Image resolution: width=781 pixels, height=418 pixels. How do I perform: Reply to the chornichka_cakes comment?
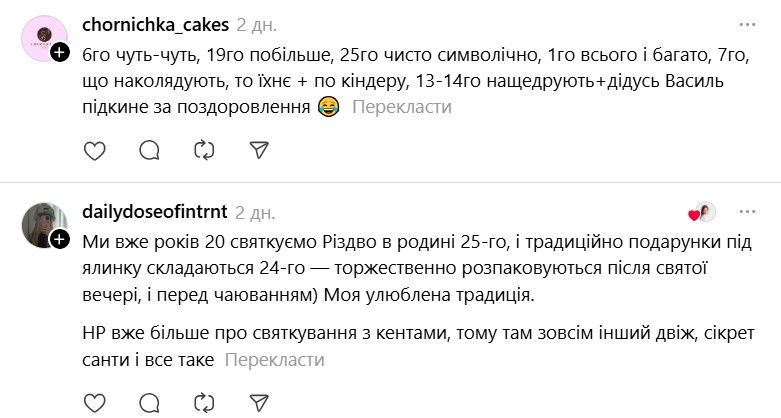pos(149,150)
